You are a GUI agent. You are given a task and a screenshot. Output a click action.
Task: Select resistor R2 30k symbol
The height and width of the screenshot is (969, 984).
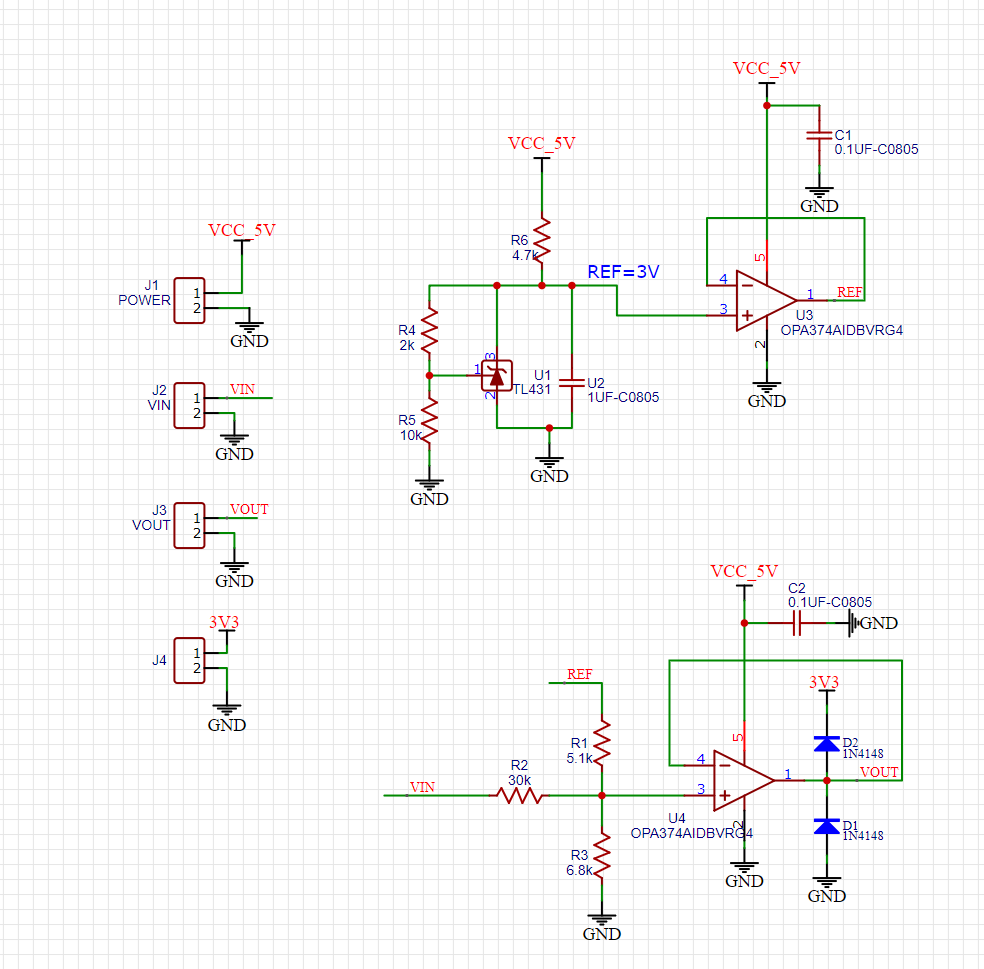519,796
